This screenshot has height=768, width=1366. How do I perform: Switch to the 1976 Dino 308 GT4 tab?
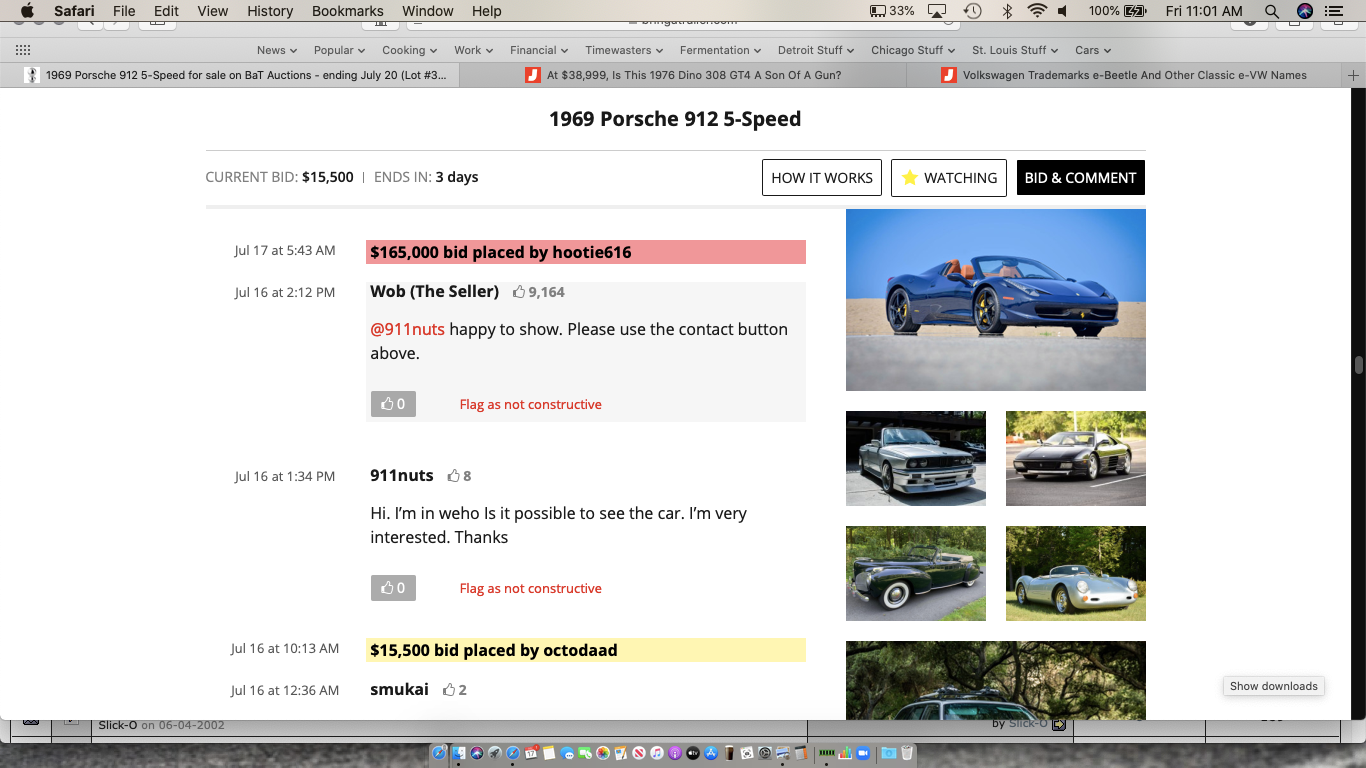click(683, 75)
